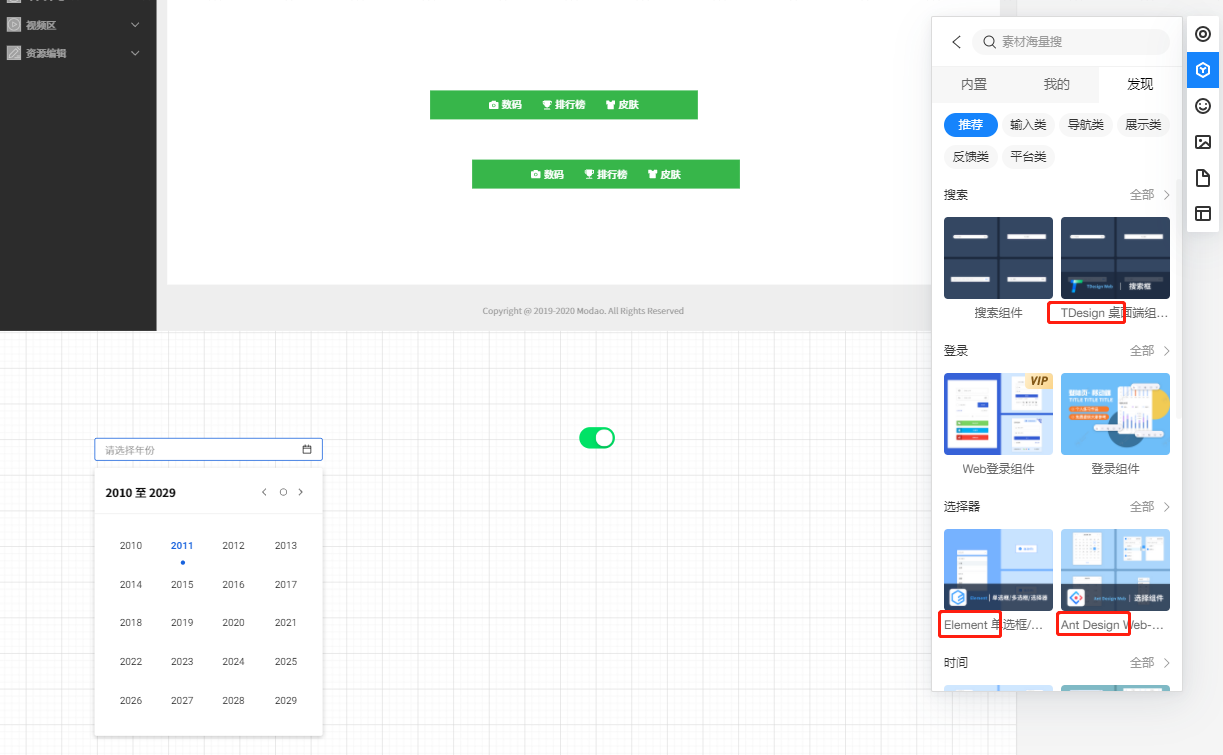
Task: Expand the 资源编辑 sidebar section
Action: 135,53
